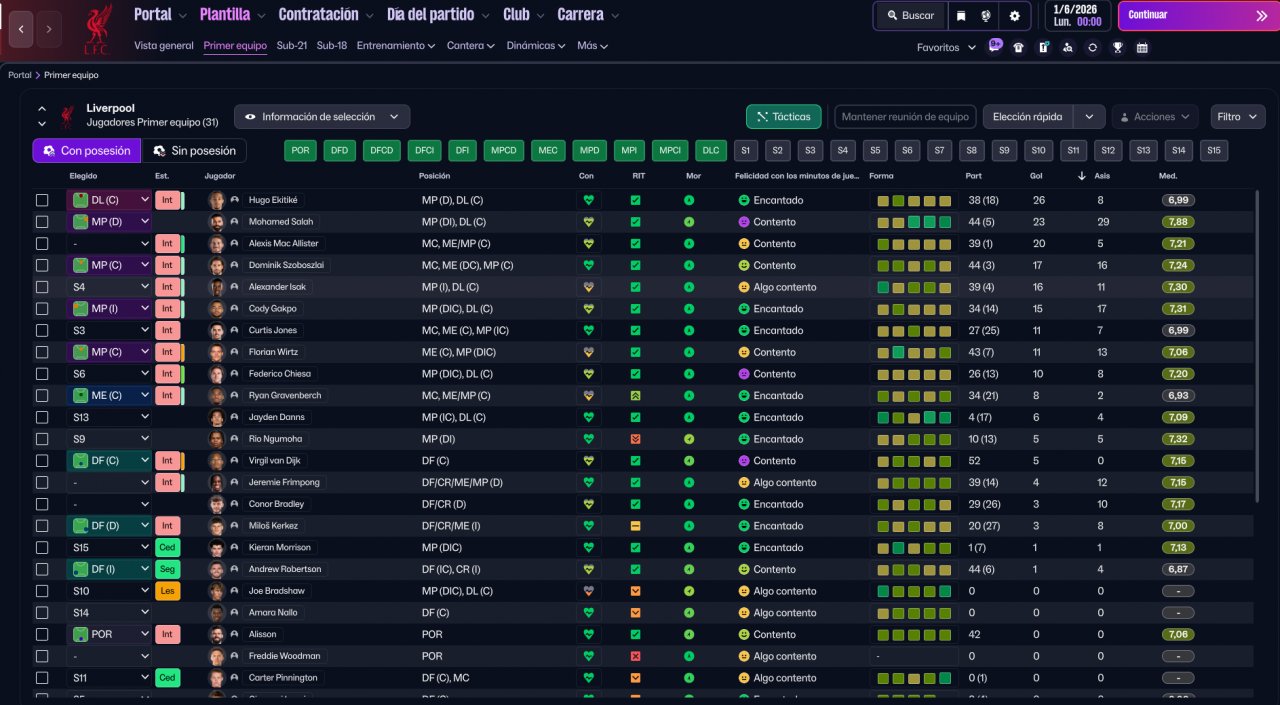Image resolution: width=1280 pixels, height=705 pixels.
Task: Open the world globe icon
Action: click(987, 16)
